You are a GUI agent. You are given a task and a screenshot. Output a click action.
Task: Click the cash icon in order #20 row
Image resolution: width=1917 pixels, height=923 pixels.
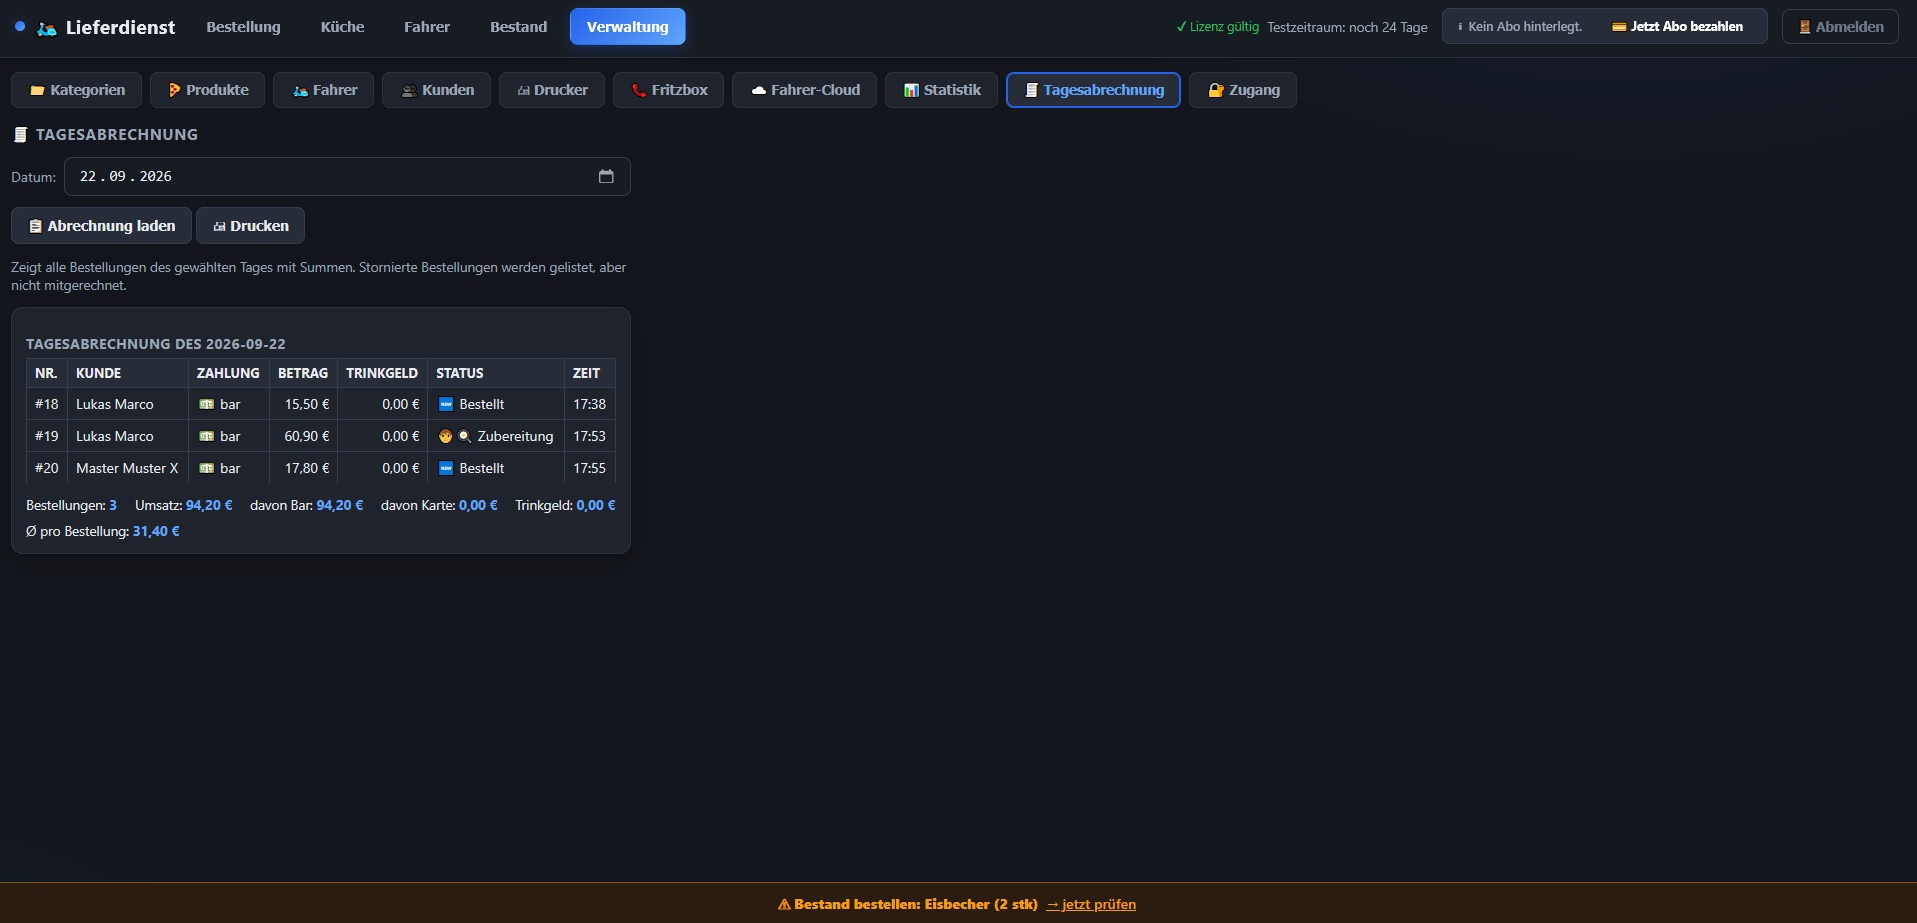point(207,468)
